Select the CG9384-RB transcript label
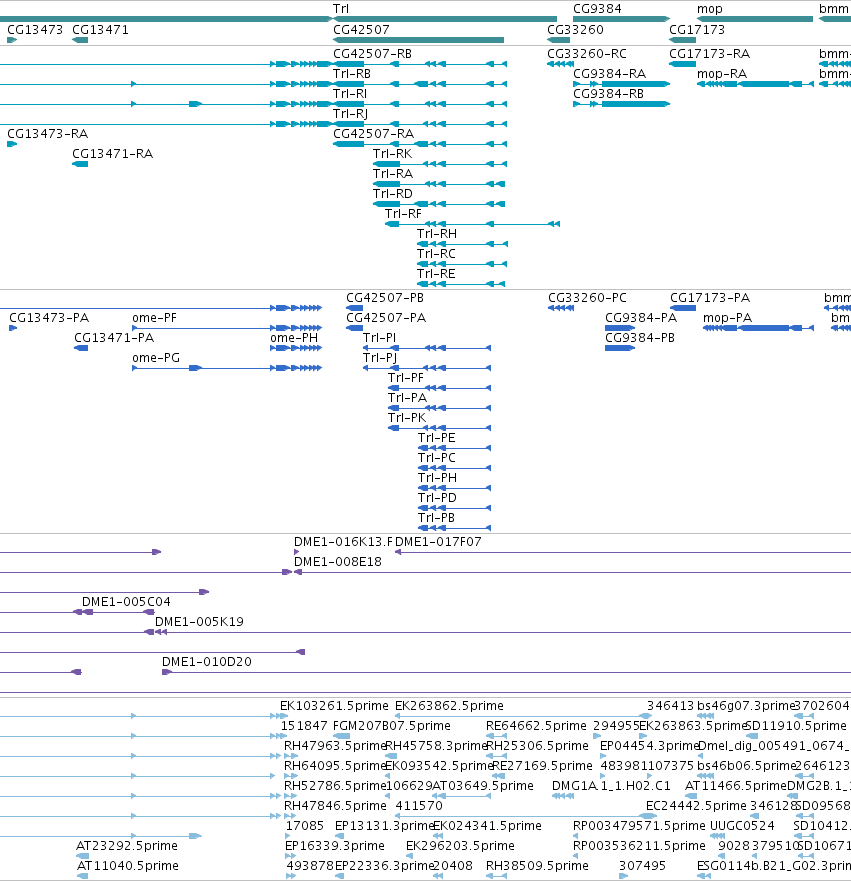The image size is (851, 881). (608, 93)
